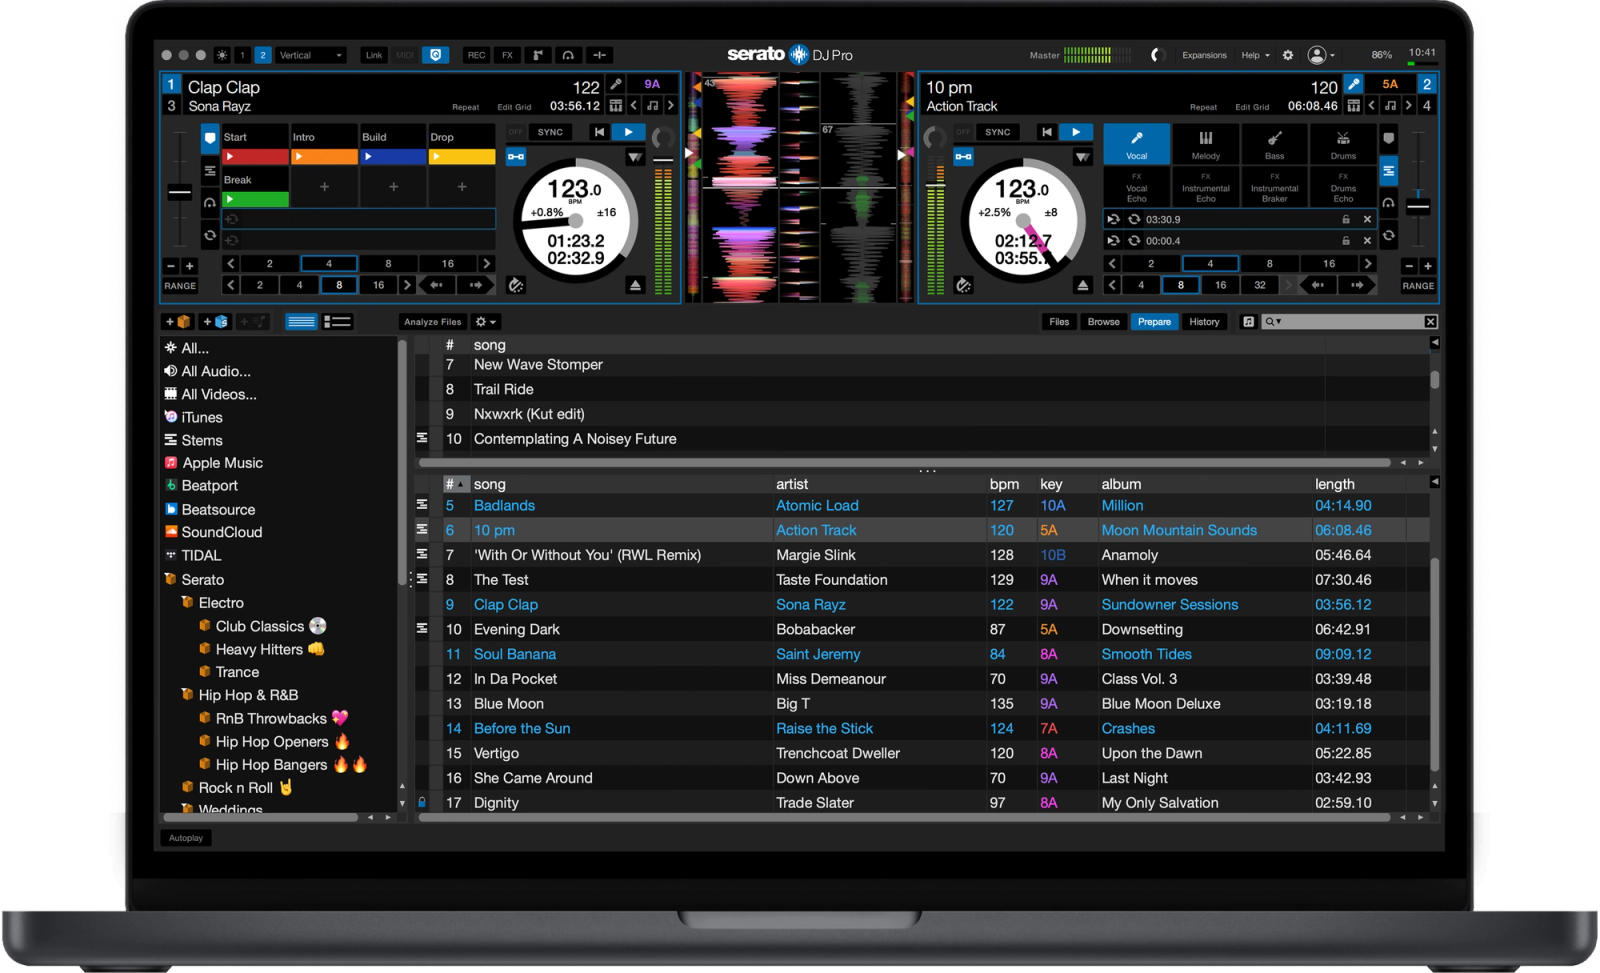Switch to the Prepare panel tab
This screenshot has height=973, width=1600.
(x=1154, y=322)
